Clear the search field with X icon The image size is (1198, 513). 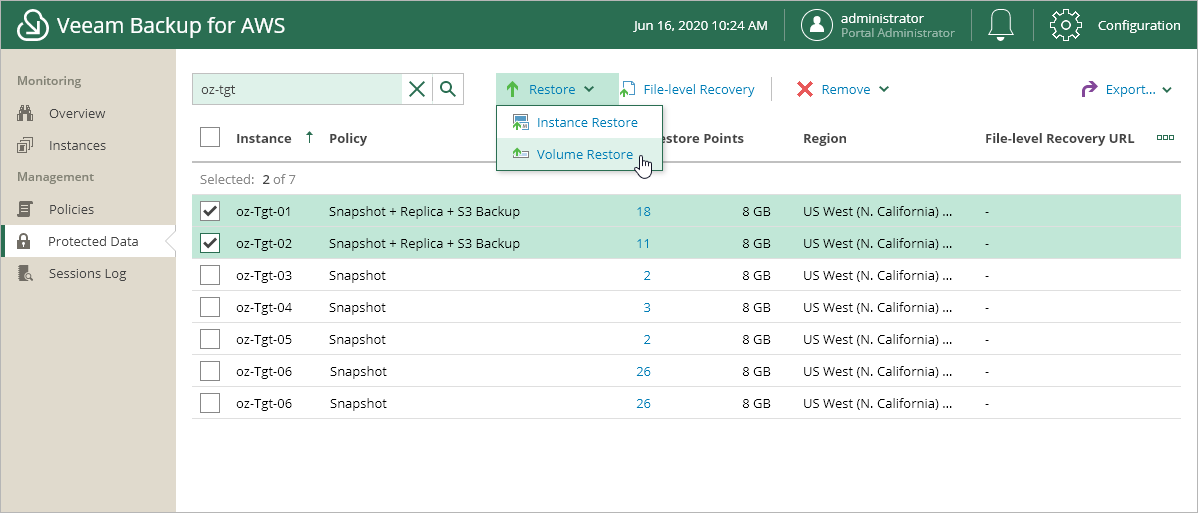click(x=417, y=89)
